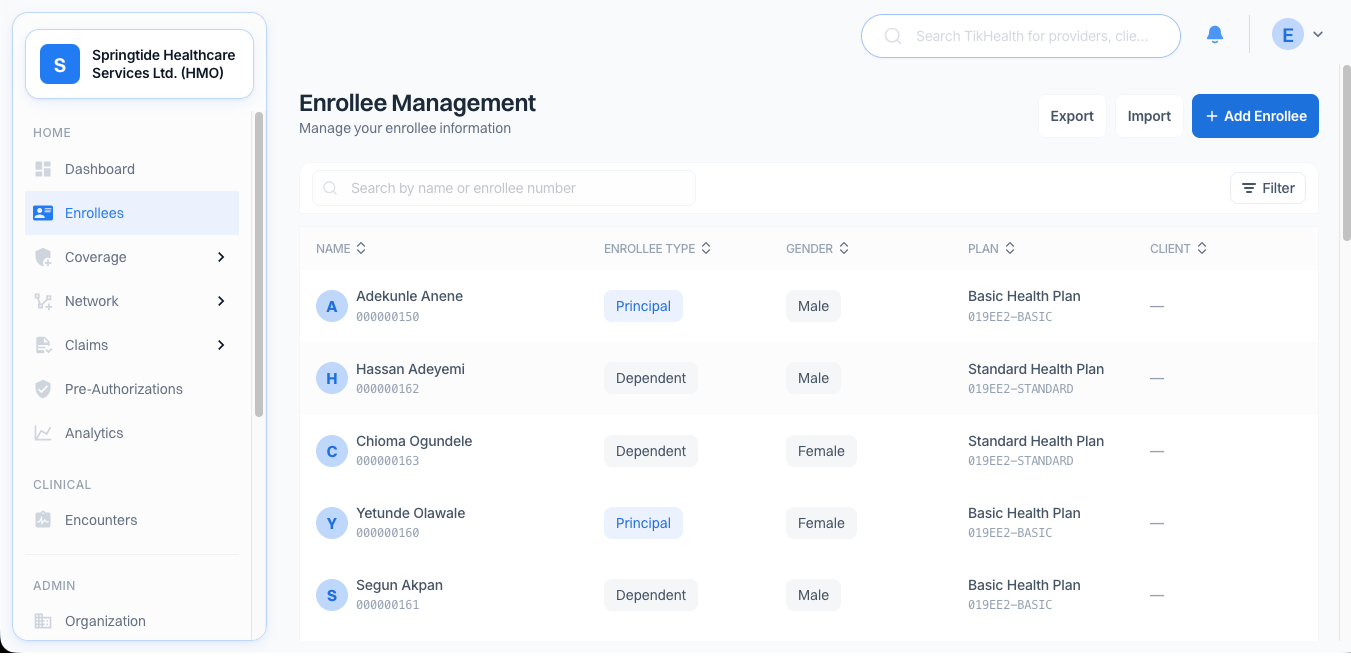
Task: Expand the Coverage submenu chevron
Action: pos(221,257)
